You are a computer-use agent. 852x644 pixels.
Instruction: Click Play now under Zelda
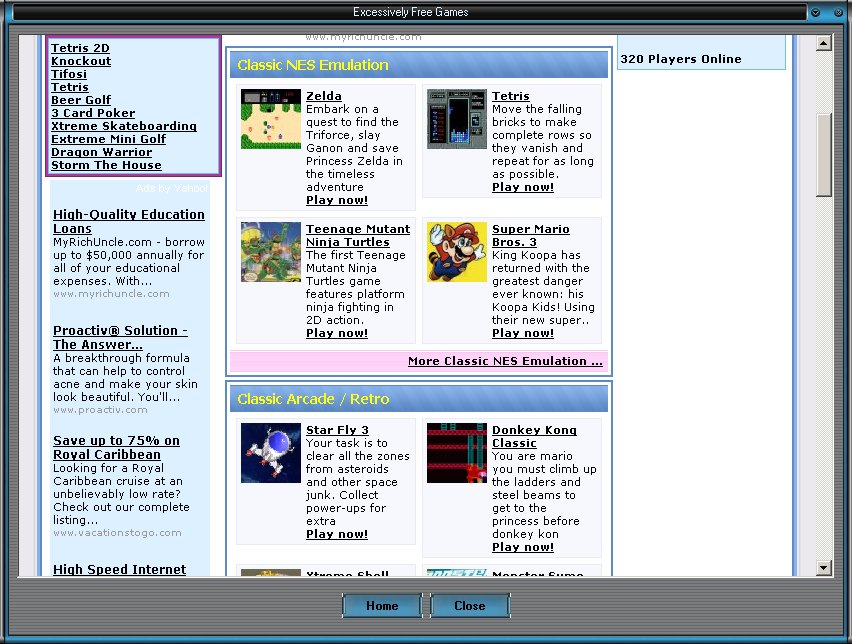click(337, 200)
